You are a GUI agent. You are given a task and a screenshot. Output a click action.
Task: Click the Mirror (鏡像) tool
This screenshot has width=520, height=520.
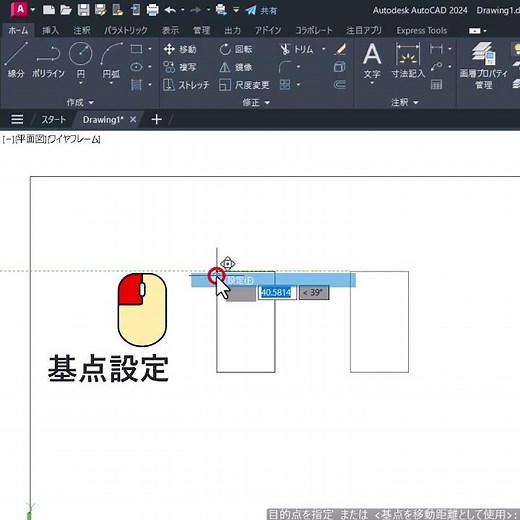click(236, 67)
